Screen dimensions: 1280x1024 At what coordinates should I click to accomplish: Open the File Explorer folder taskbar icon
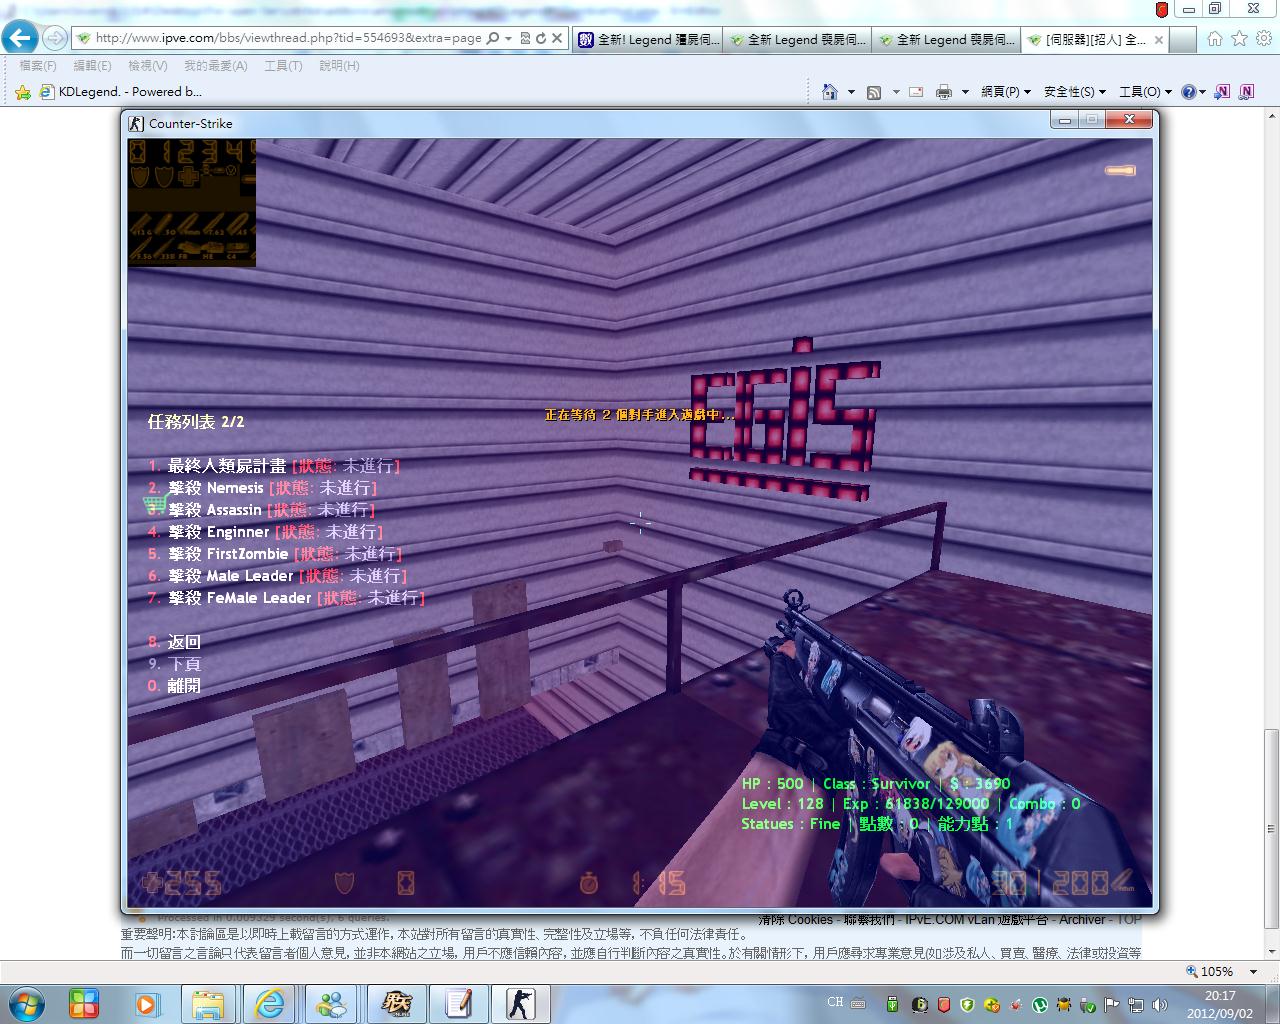click(x=208, y=1003)
